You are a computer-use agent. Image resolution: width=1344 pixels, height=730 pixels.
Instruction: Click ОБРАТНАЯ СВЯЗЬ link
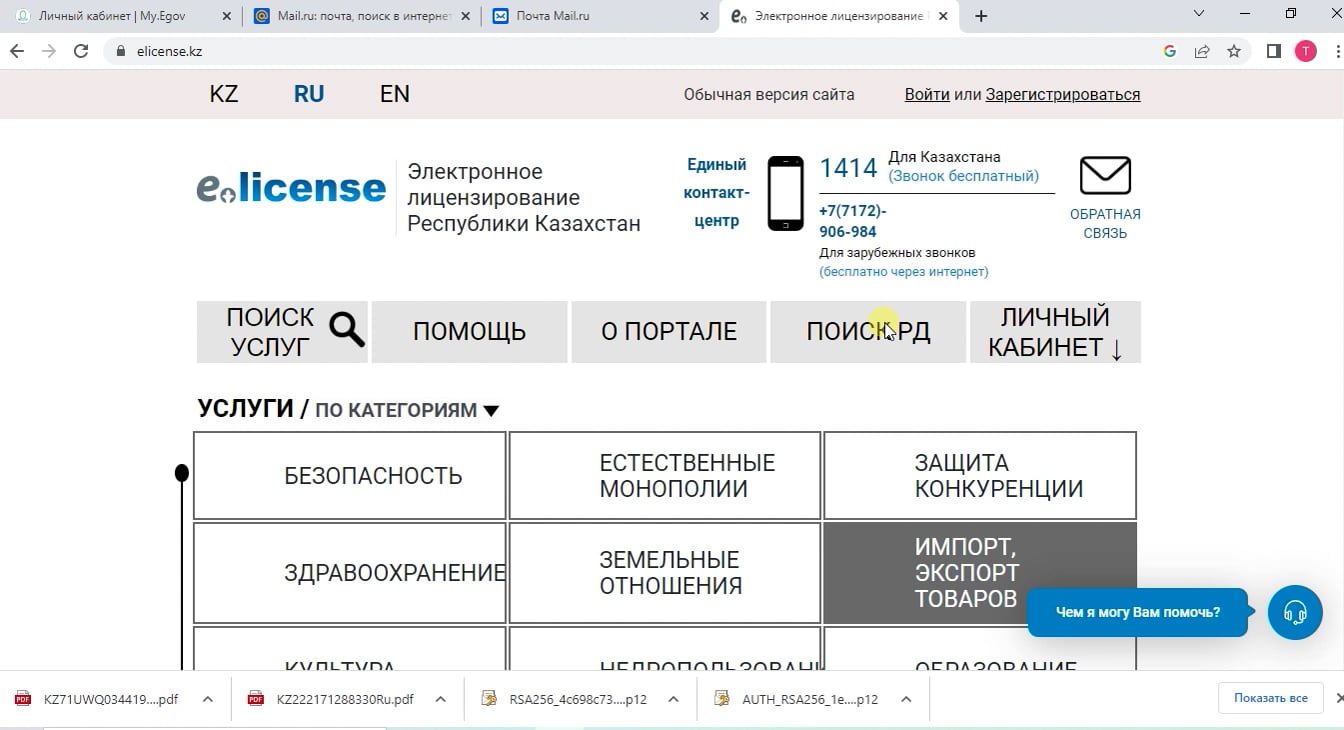coord(1105,224)
